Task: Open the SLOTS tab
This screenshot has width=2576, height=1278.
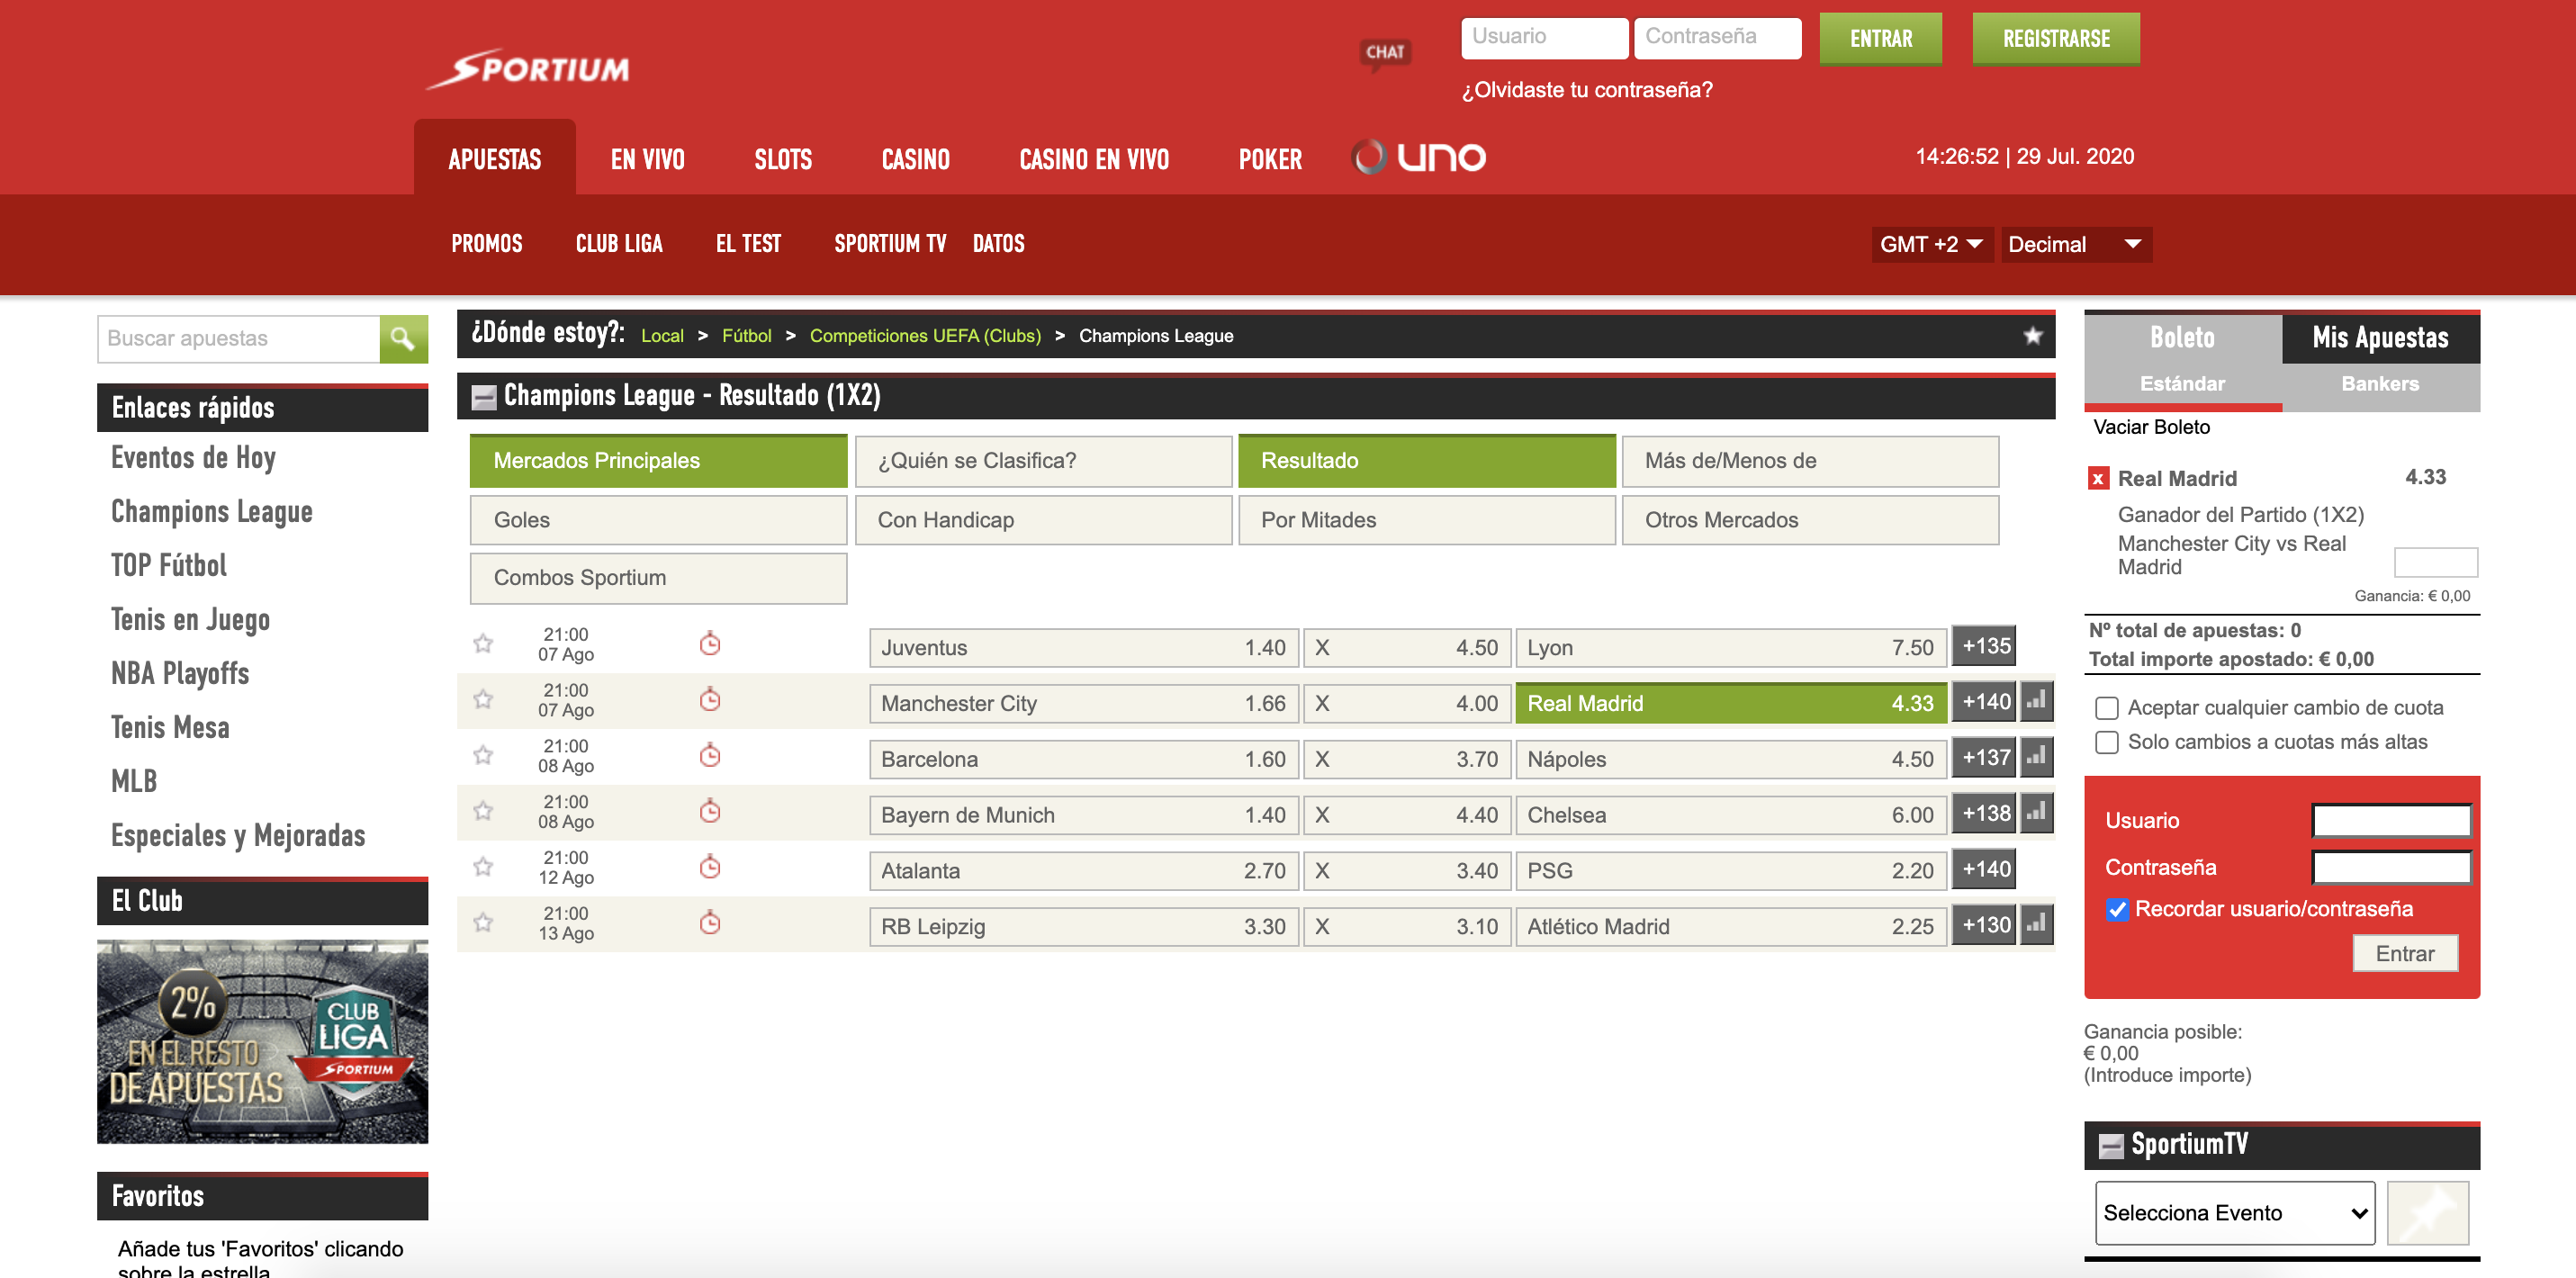Action: (783, 160)
